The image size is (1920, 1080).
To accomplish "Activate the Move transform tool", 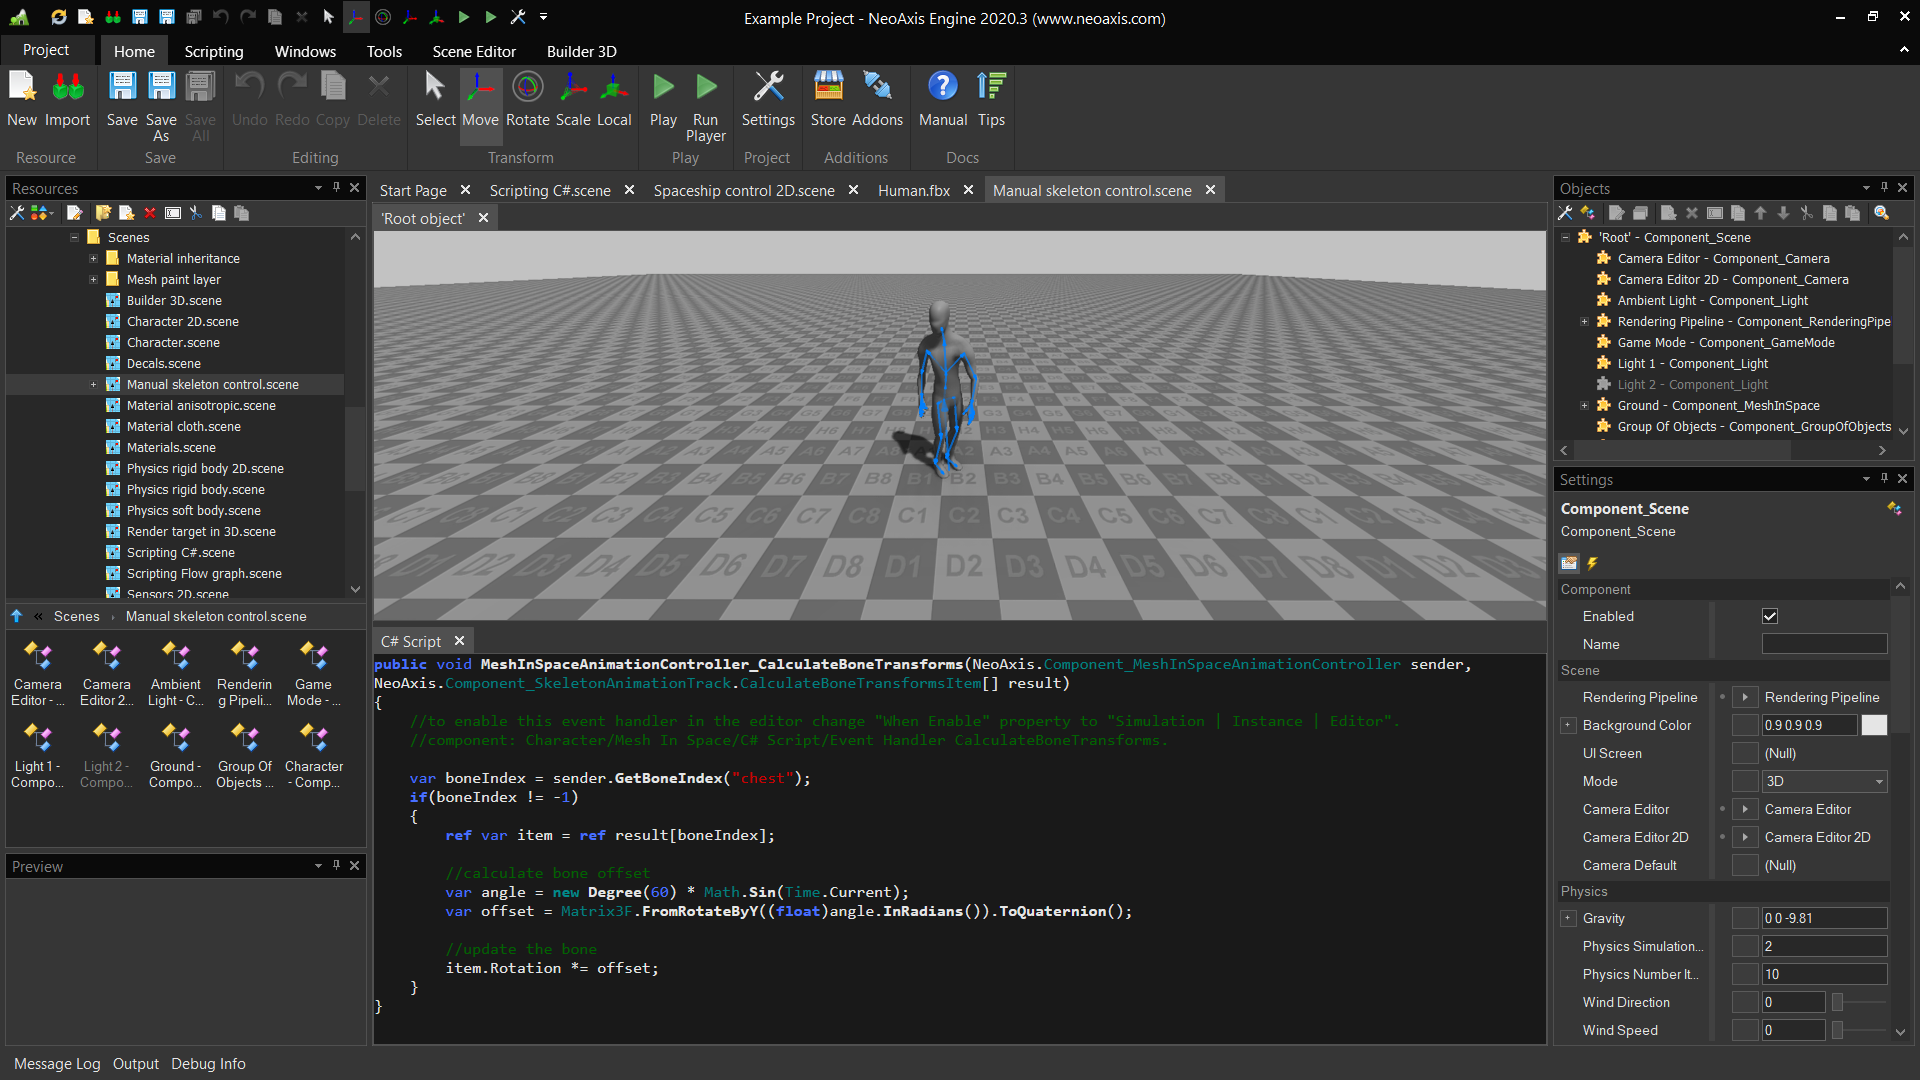I will click(480, 100).
